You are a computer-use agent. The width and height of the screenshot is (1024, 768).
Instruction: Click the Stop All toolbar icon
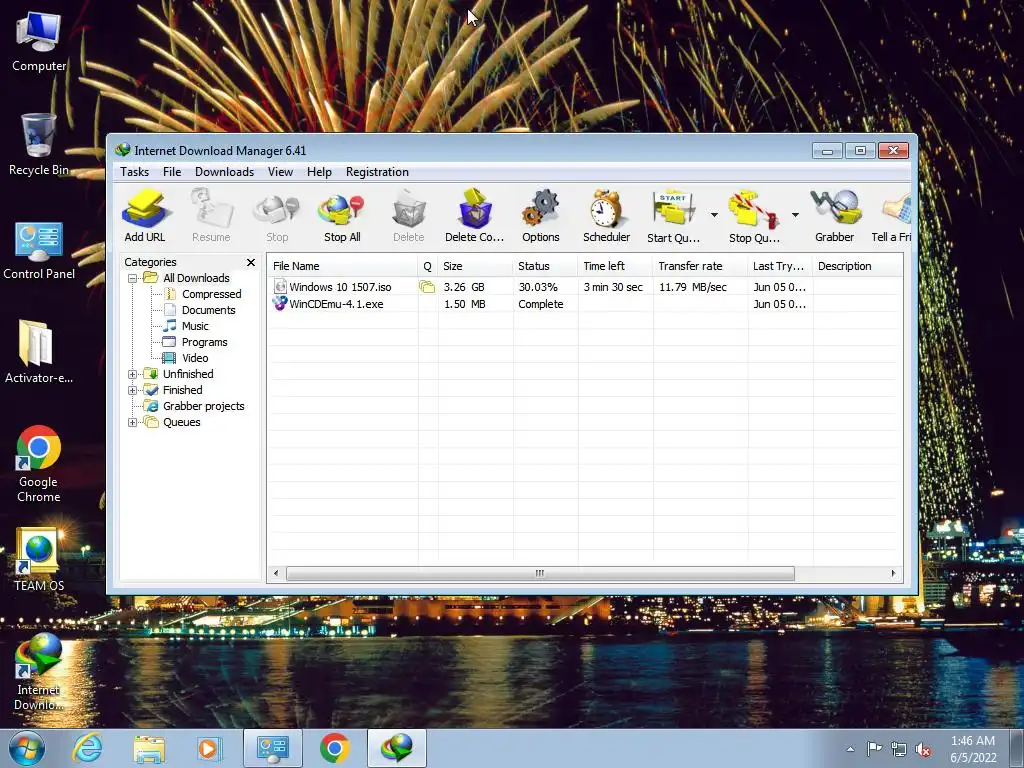342,215
